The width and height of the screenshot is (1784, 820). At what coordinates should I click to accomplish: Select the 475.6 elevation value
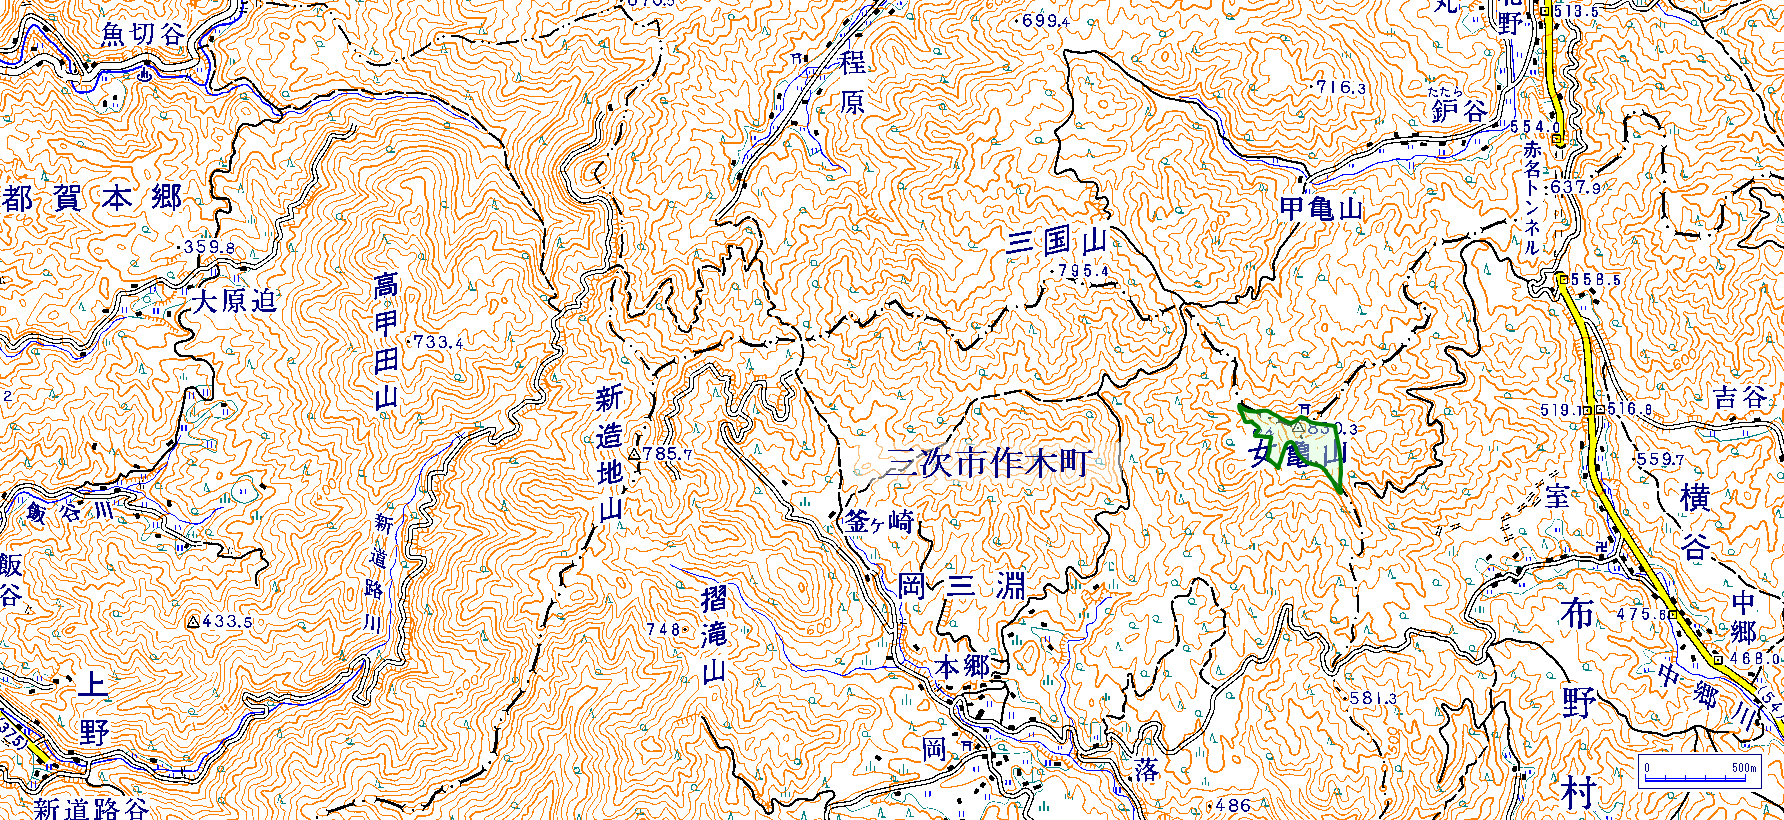(1641, 614)
